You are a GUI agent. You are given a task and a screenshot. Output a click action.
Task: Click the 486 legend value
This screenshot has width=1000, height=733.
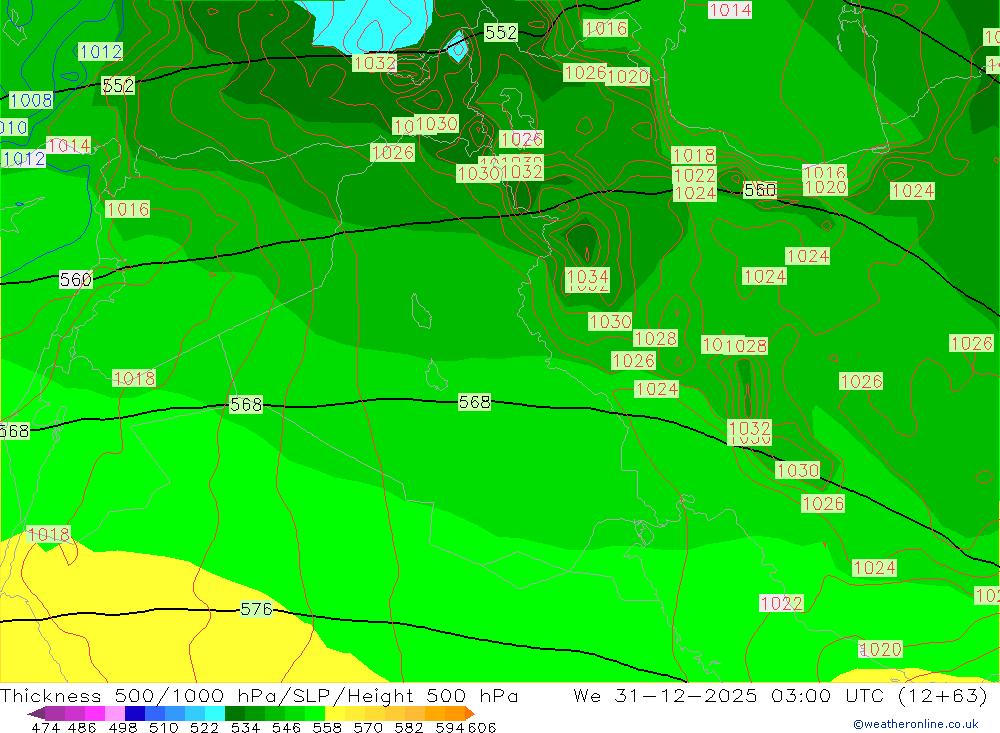click(82, 727)
